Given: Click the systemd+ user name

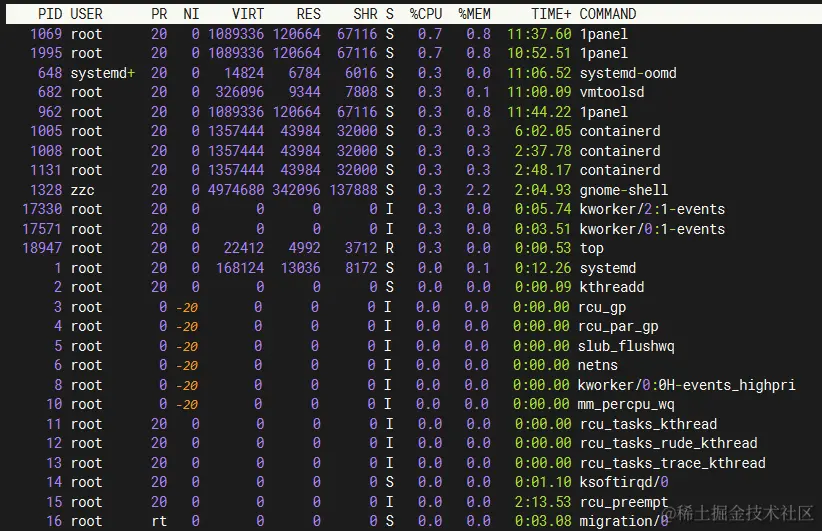Looking at the screenshot, I should 103,73.
